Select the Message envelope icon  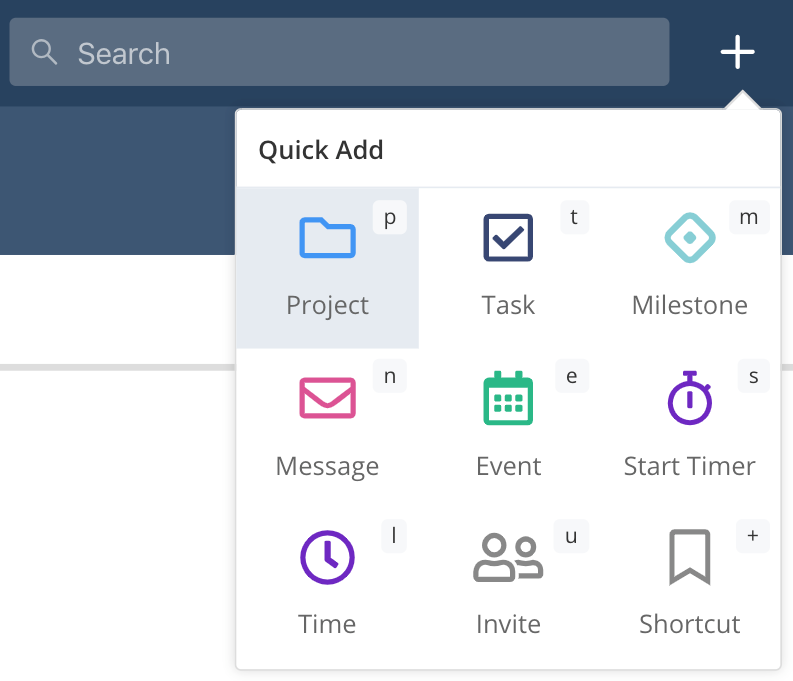coord(327,398)
